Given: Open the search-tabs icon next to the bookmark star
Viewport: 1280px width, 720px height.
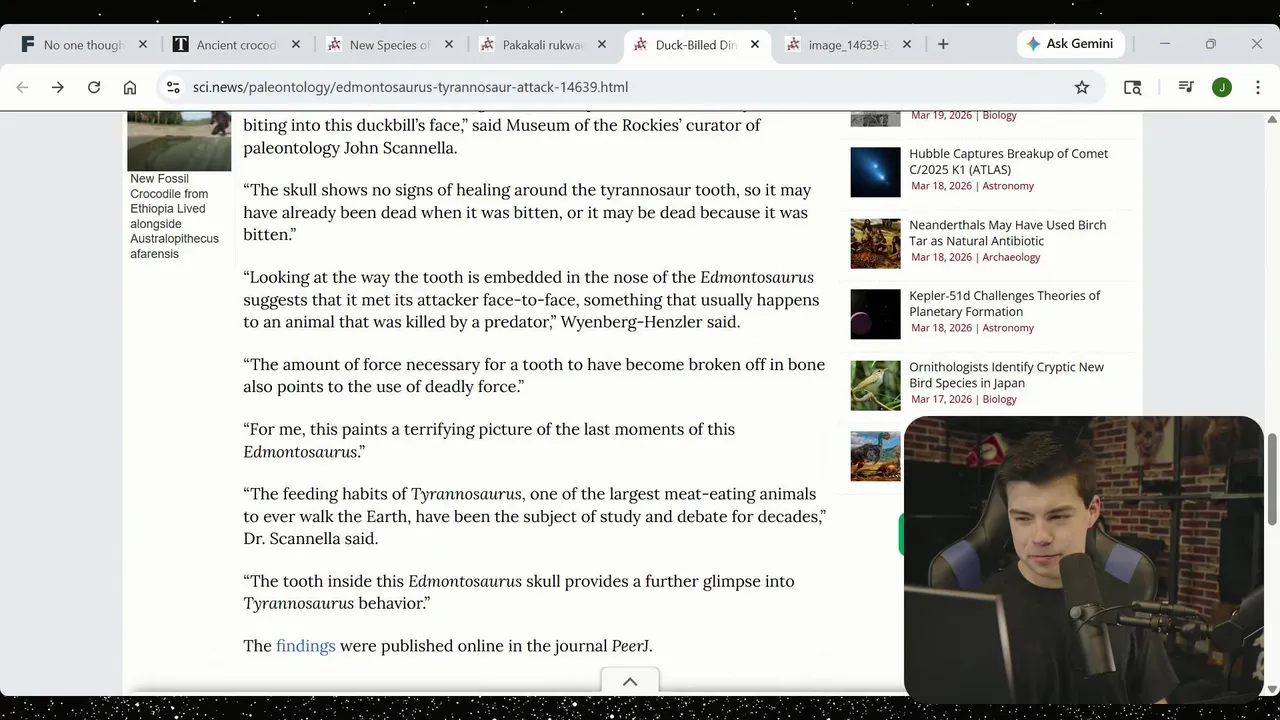Looking at the screenshot, I should [x=1133, y=87].
